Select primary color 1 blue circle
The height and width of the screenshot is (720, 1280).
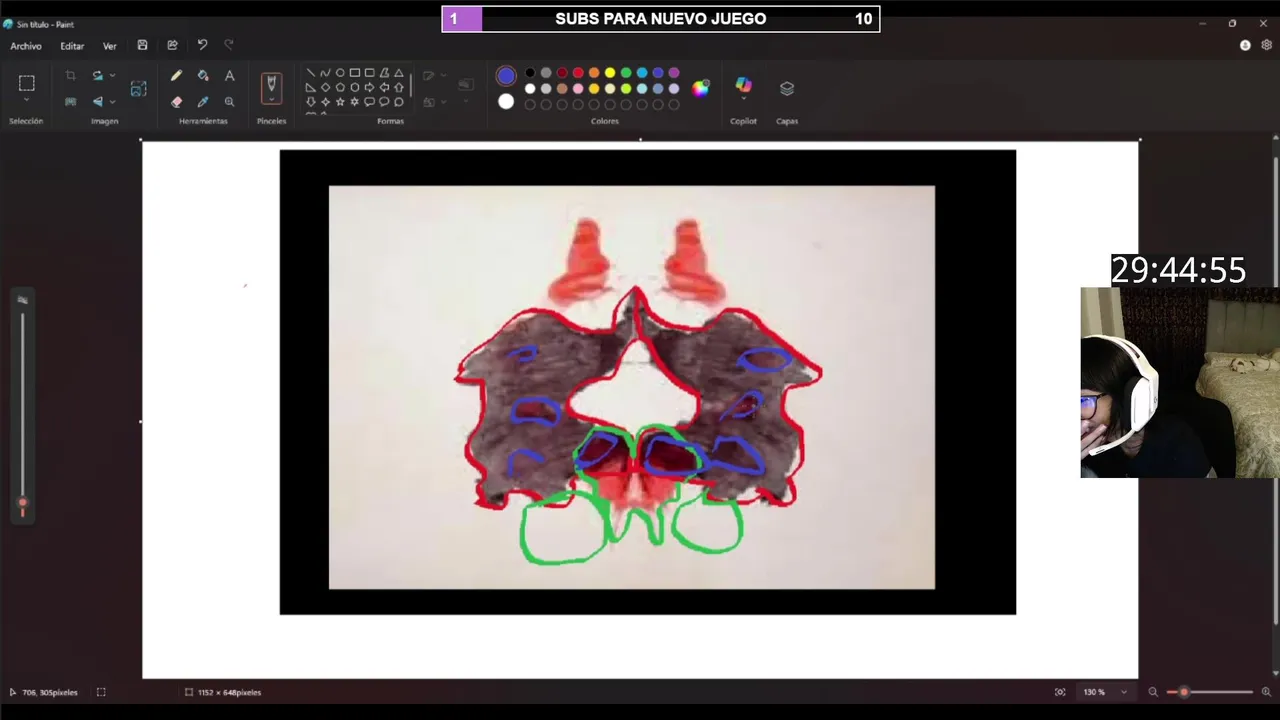point(506,76)
